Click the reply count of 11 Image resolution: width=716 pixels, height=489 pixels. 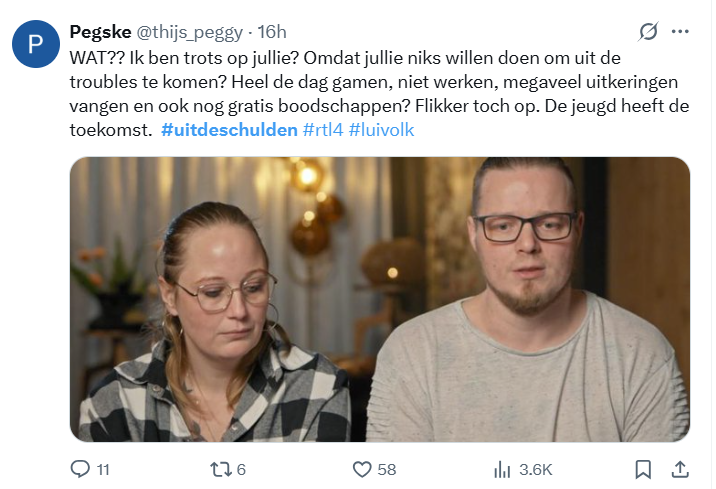(103, 469)
